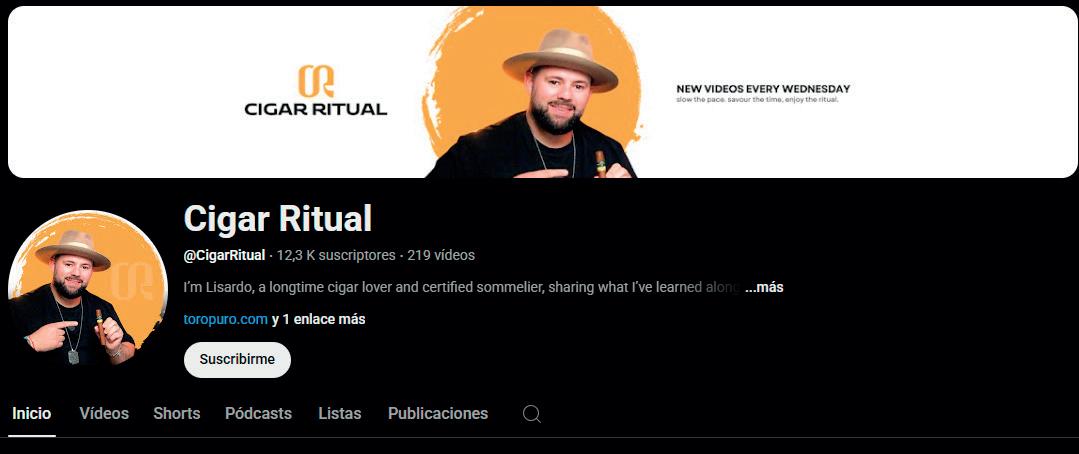Click the 12,3 K suscriptores count
The height and width of the screenshot is (454, 1079).
coord(336,255)
